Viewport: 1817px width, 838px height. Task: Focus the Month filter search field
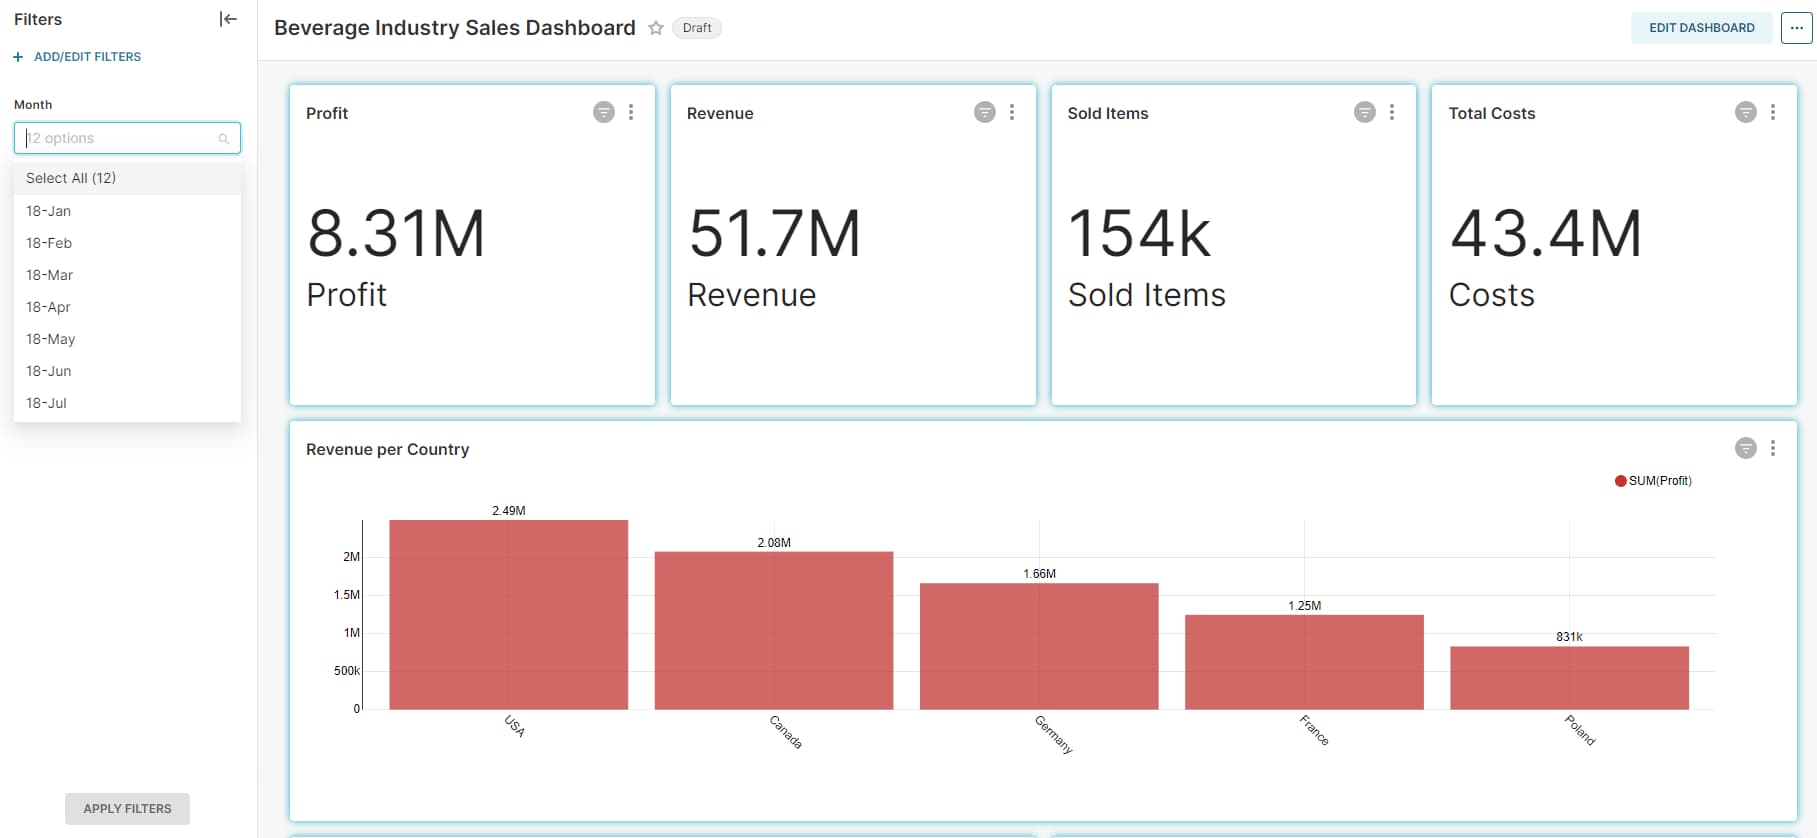120,138
